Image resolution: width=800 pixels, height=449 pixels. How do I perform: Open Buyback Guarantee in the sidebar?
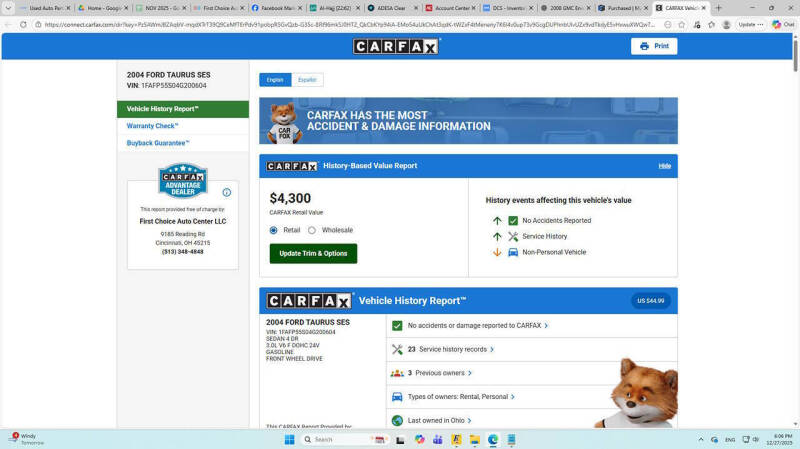[158, 143]
